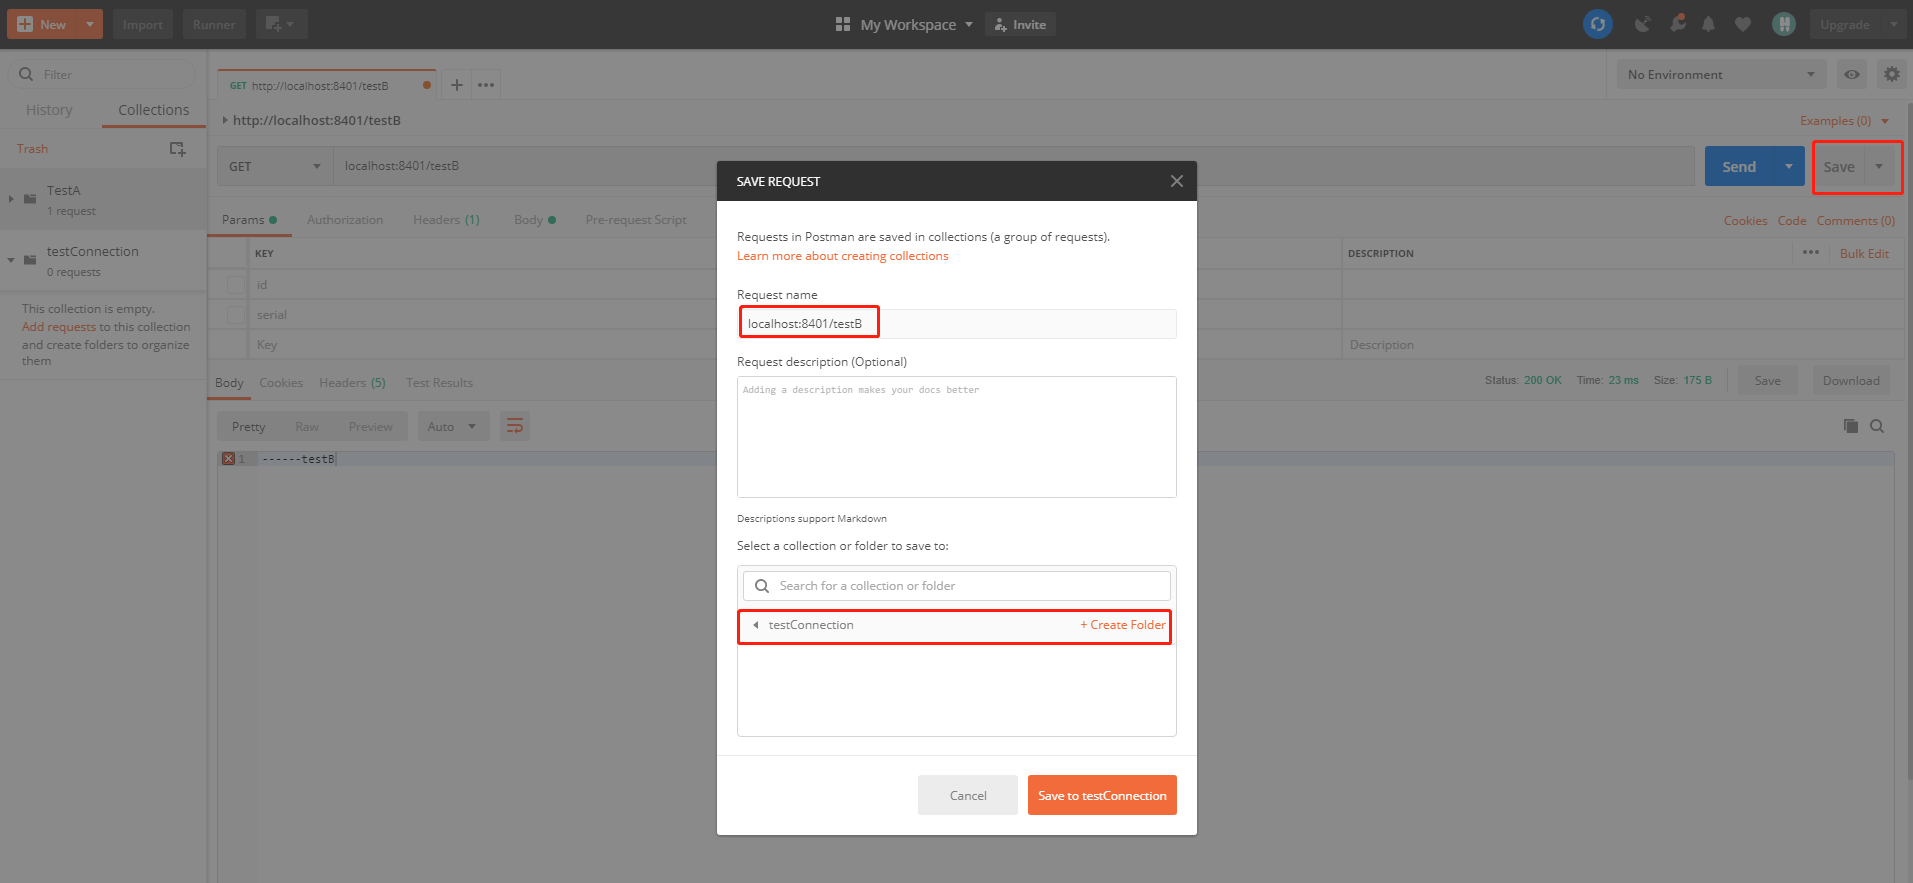
Task: Open the Send dropdown arrow
Action: pyautogui.click(x=1789, y=167)
